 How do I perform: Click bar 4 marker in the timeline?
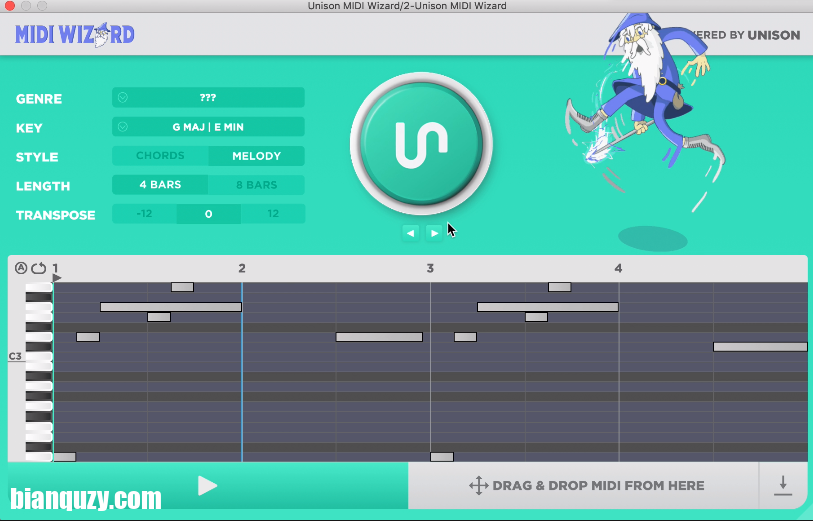(618, 268)
